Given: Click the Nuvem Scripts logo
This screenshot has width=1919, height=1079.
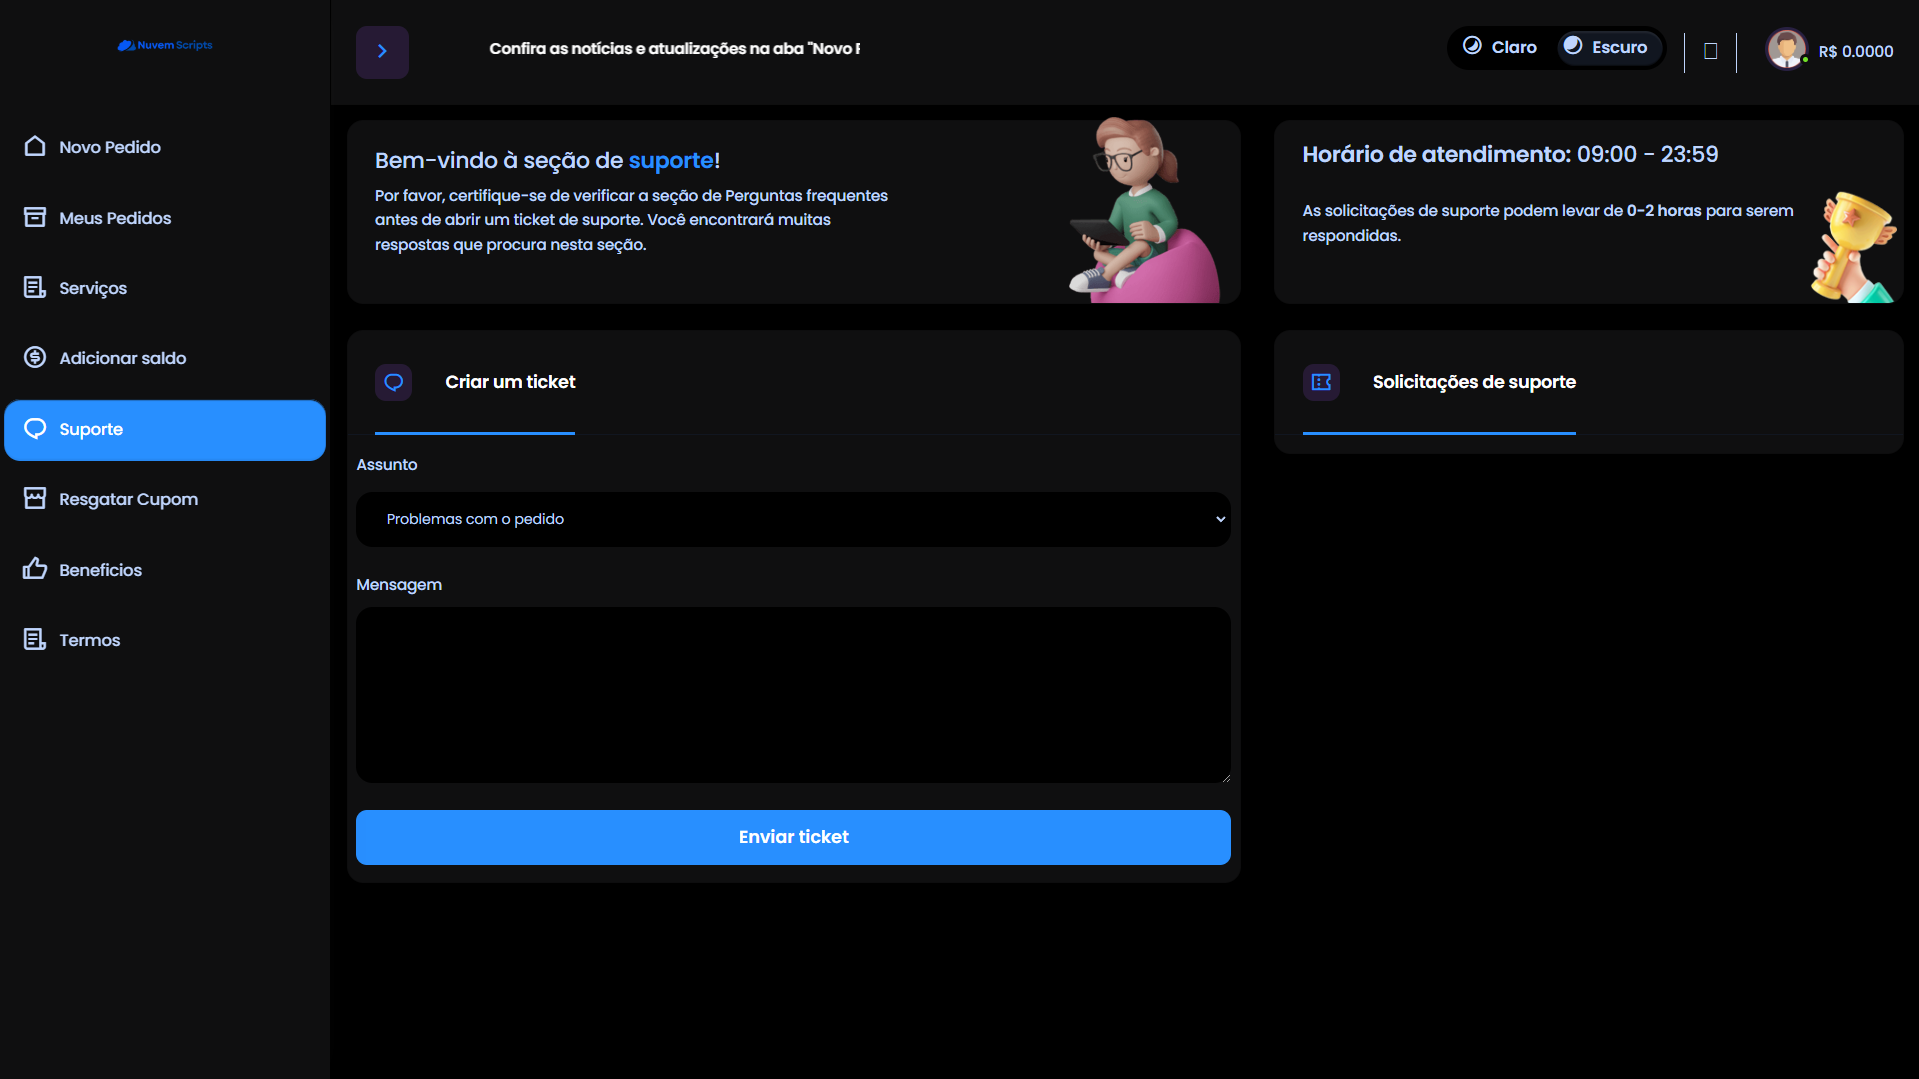Looking at the screenshot, I should coord(165,45).
